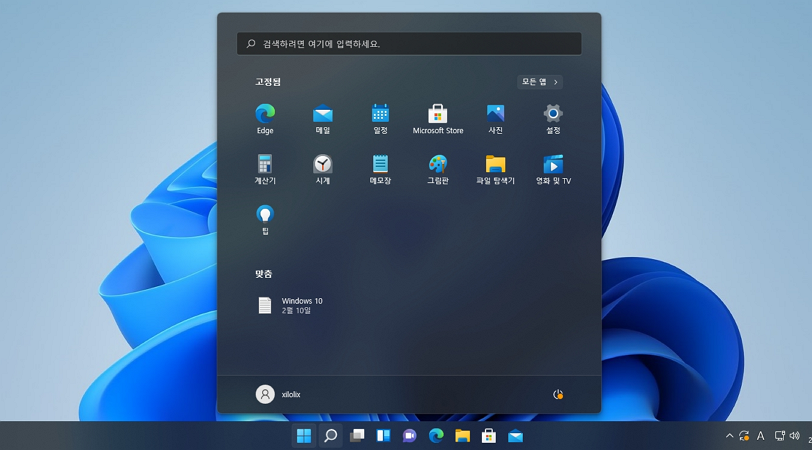This screenshot has width=812, height=450.
Task: Launch the 사진 (Photos) app
Action: 496,119
